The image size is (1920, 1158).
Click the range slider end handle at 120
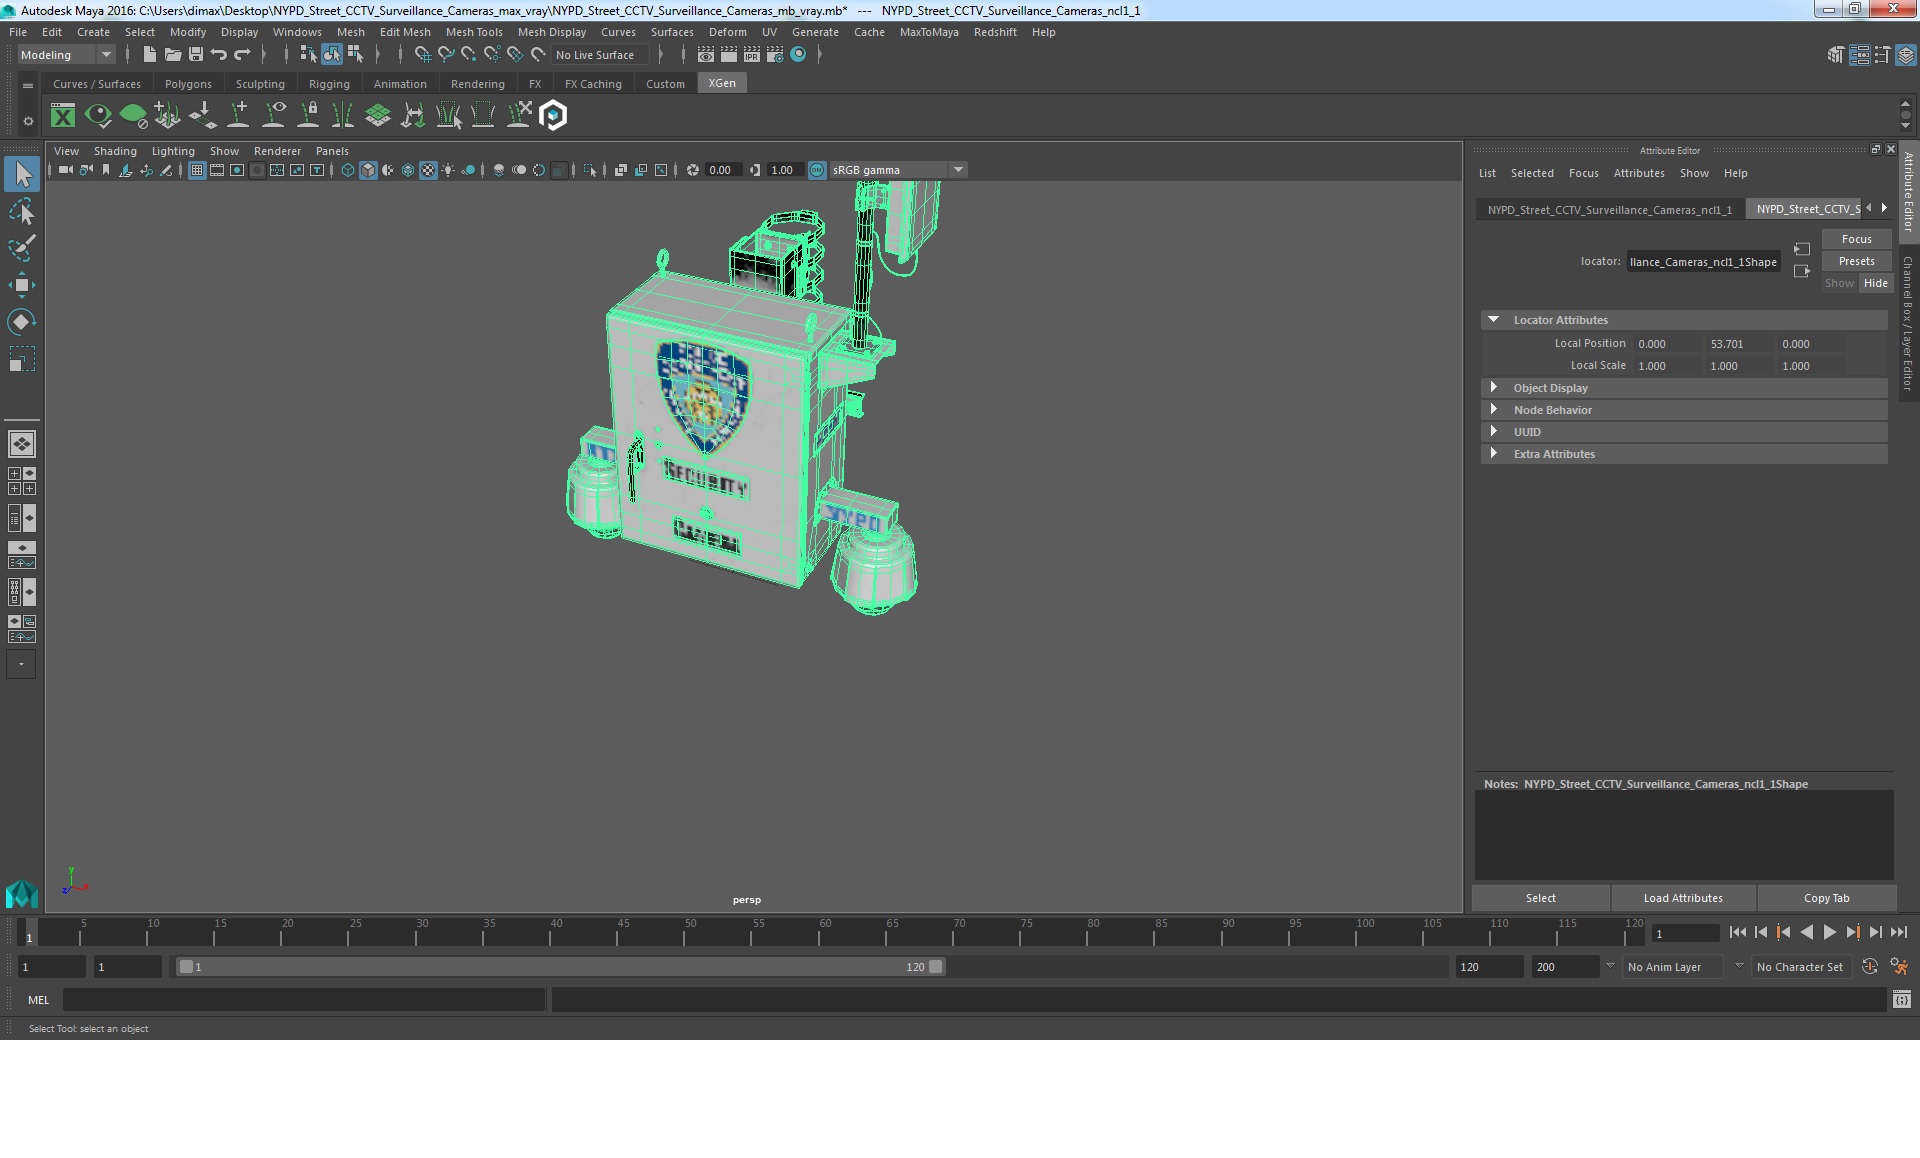pyautogui.click(x=935, y=967)
